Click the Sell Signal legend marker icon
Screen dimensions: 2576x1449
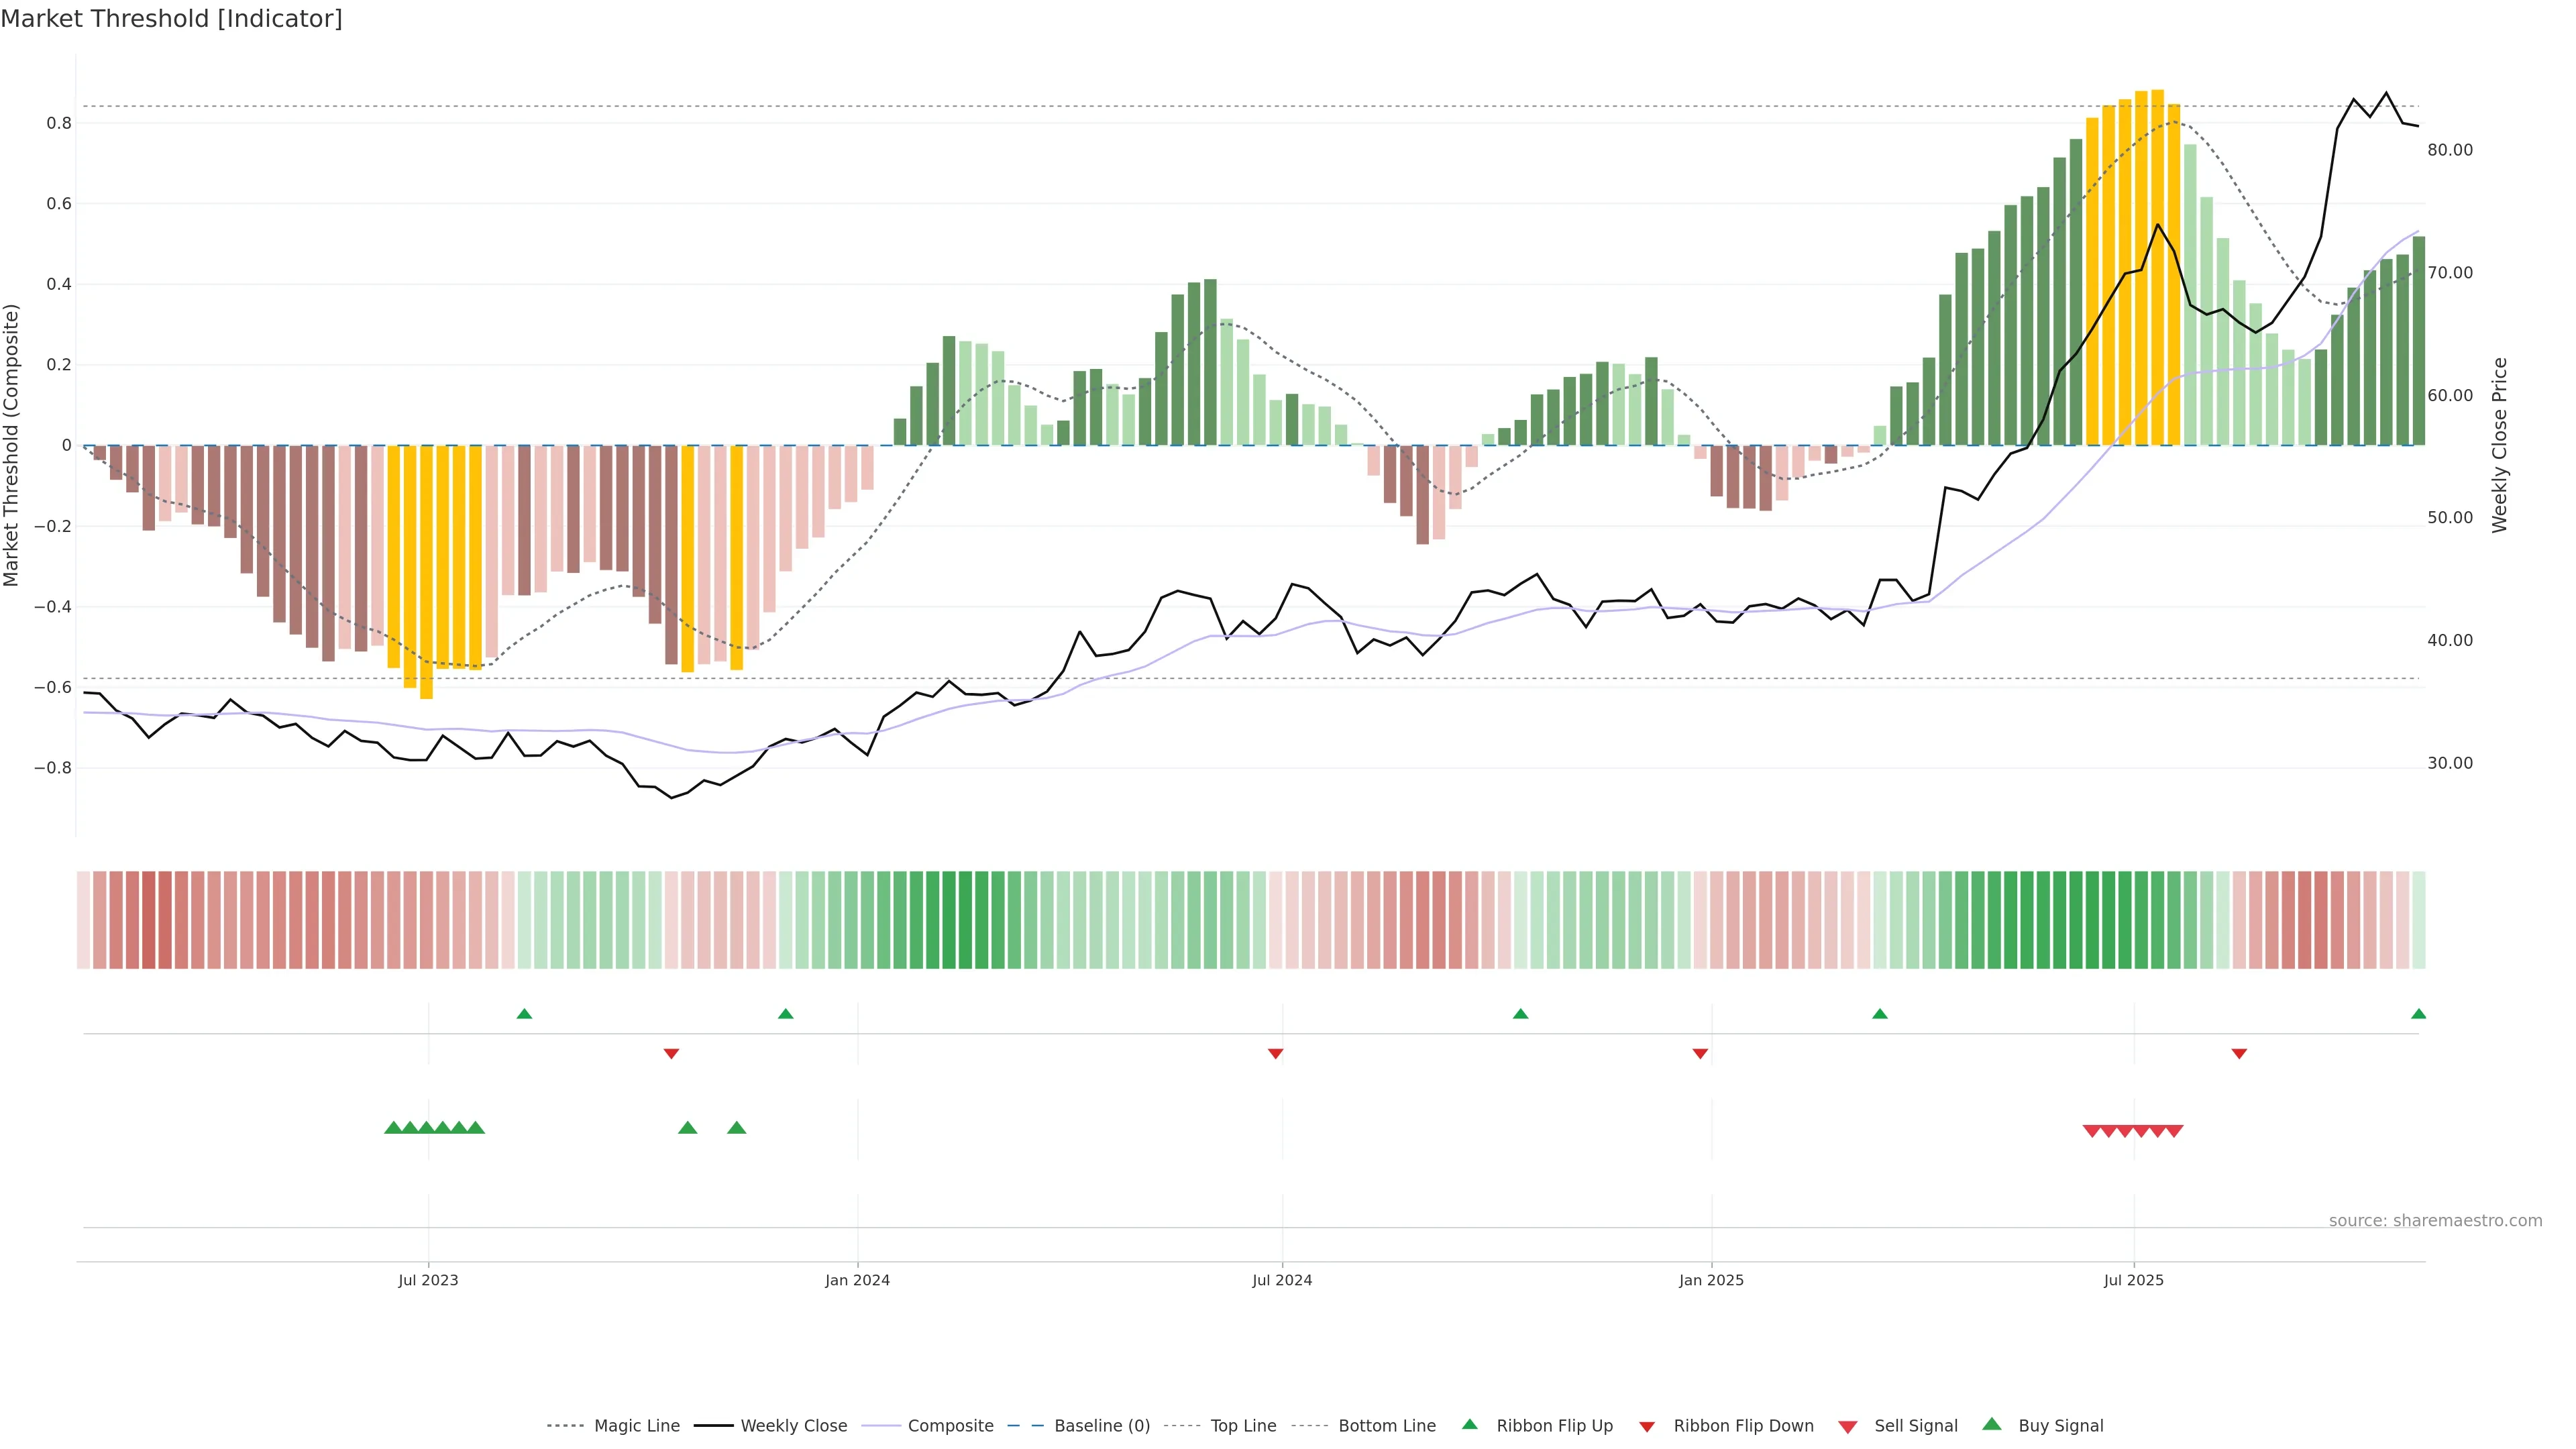pos(1847,1426)
